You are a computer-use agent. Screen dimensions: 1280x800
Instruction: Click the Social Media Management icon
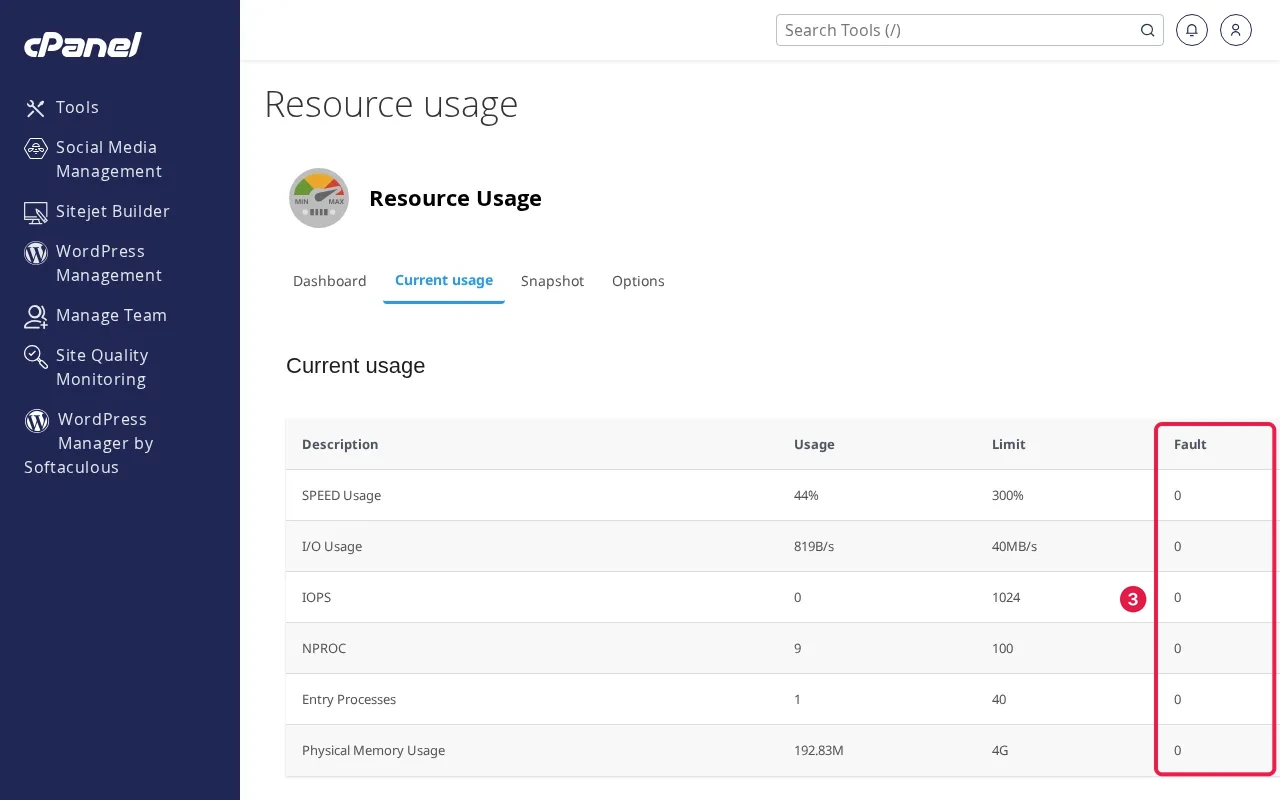click(36, 148)
